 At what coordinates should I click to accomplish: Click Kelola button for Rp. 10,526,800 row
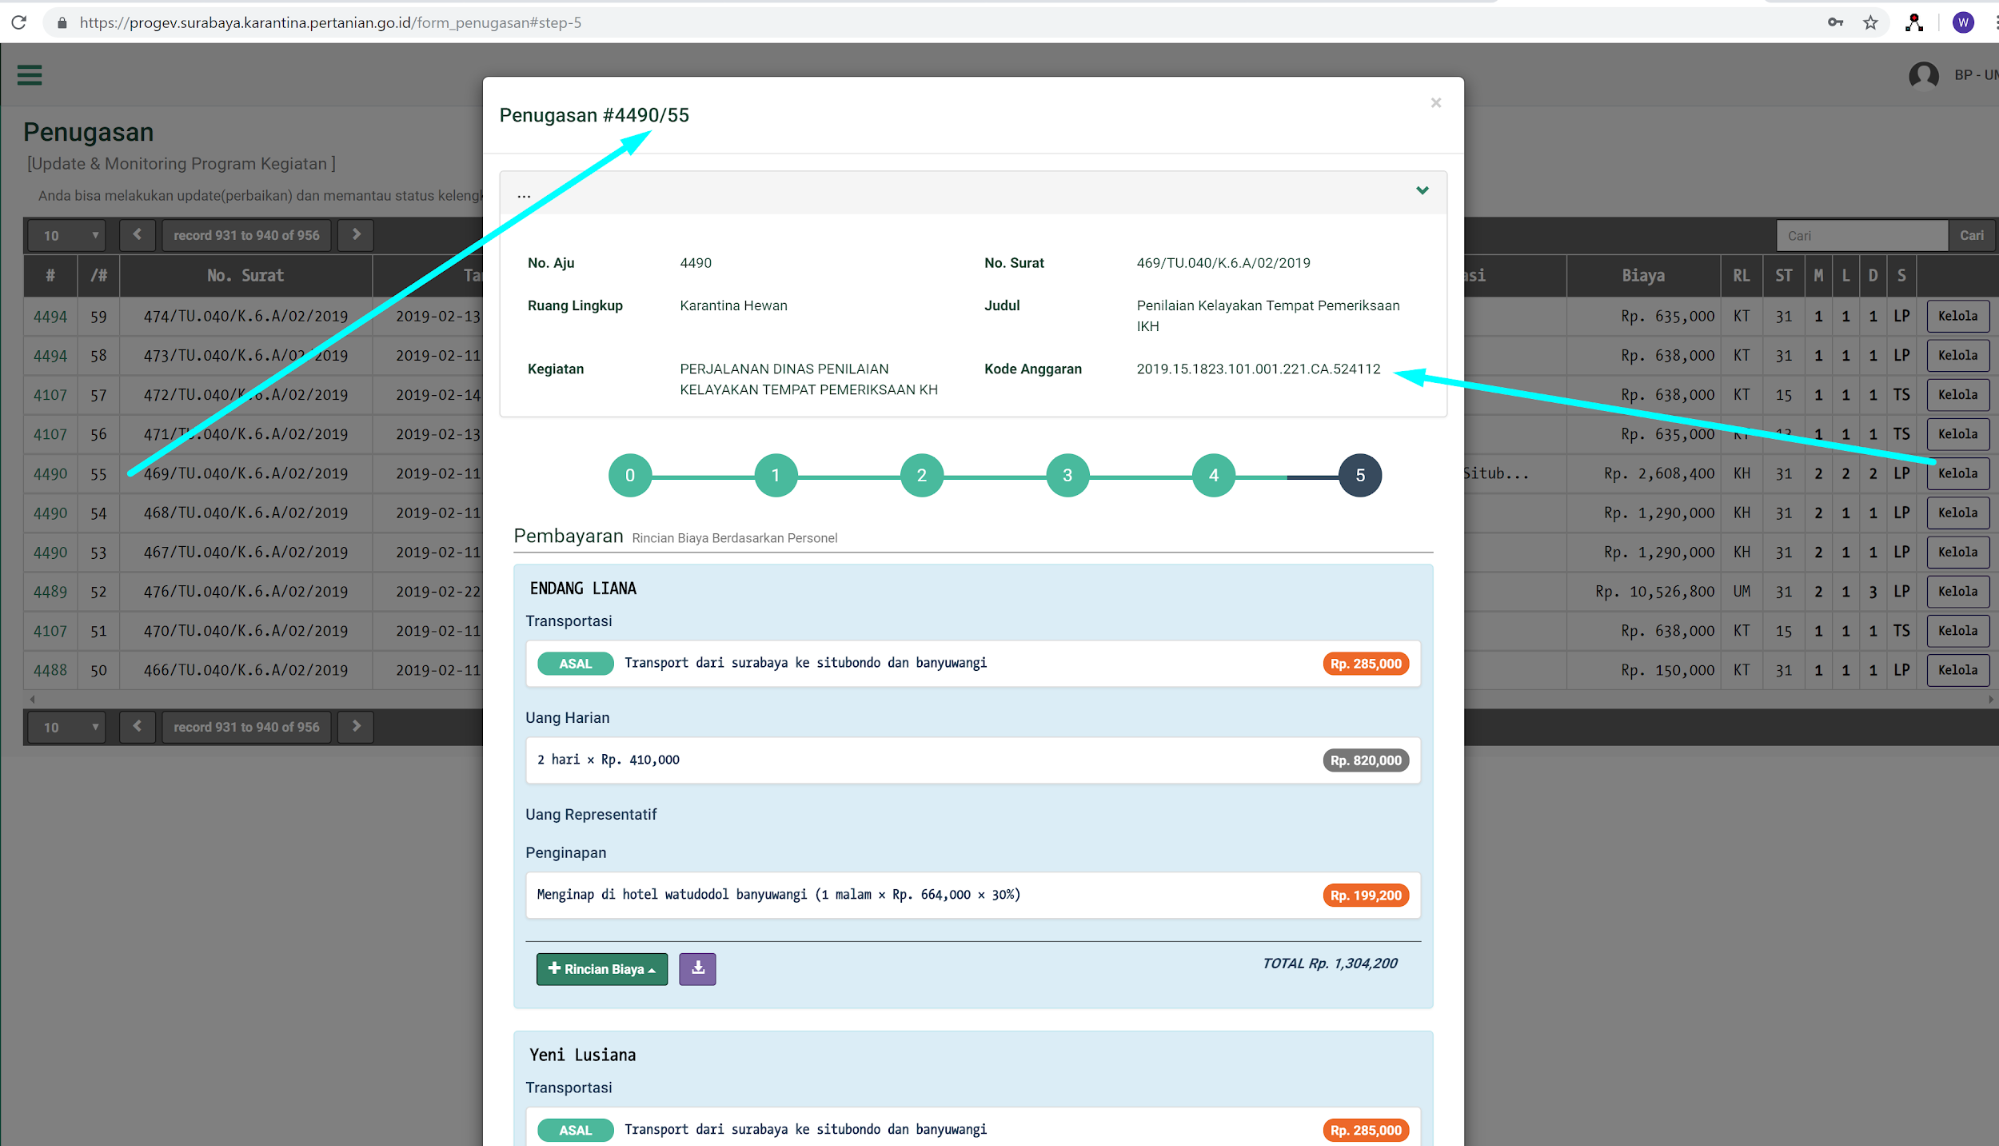[1957, 591]
